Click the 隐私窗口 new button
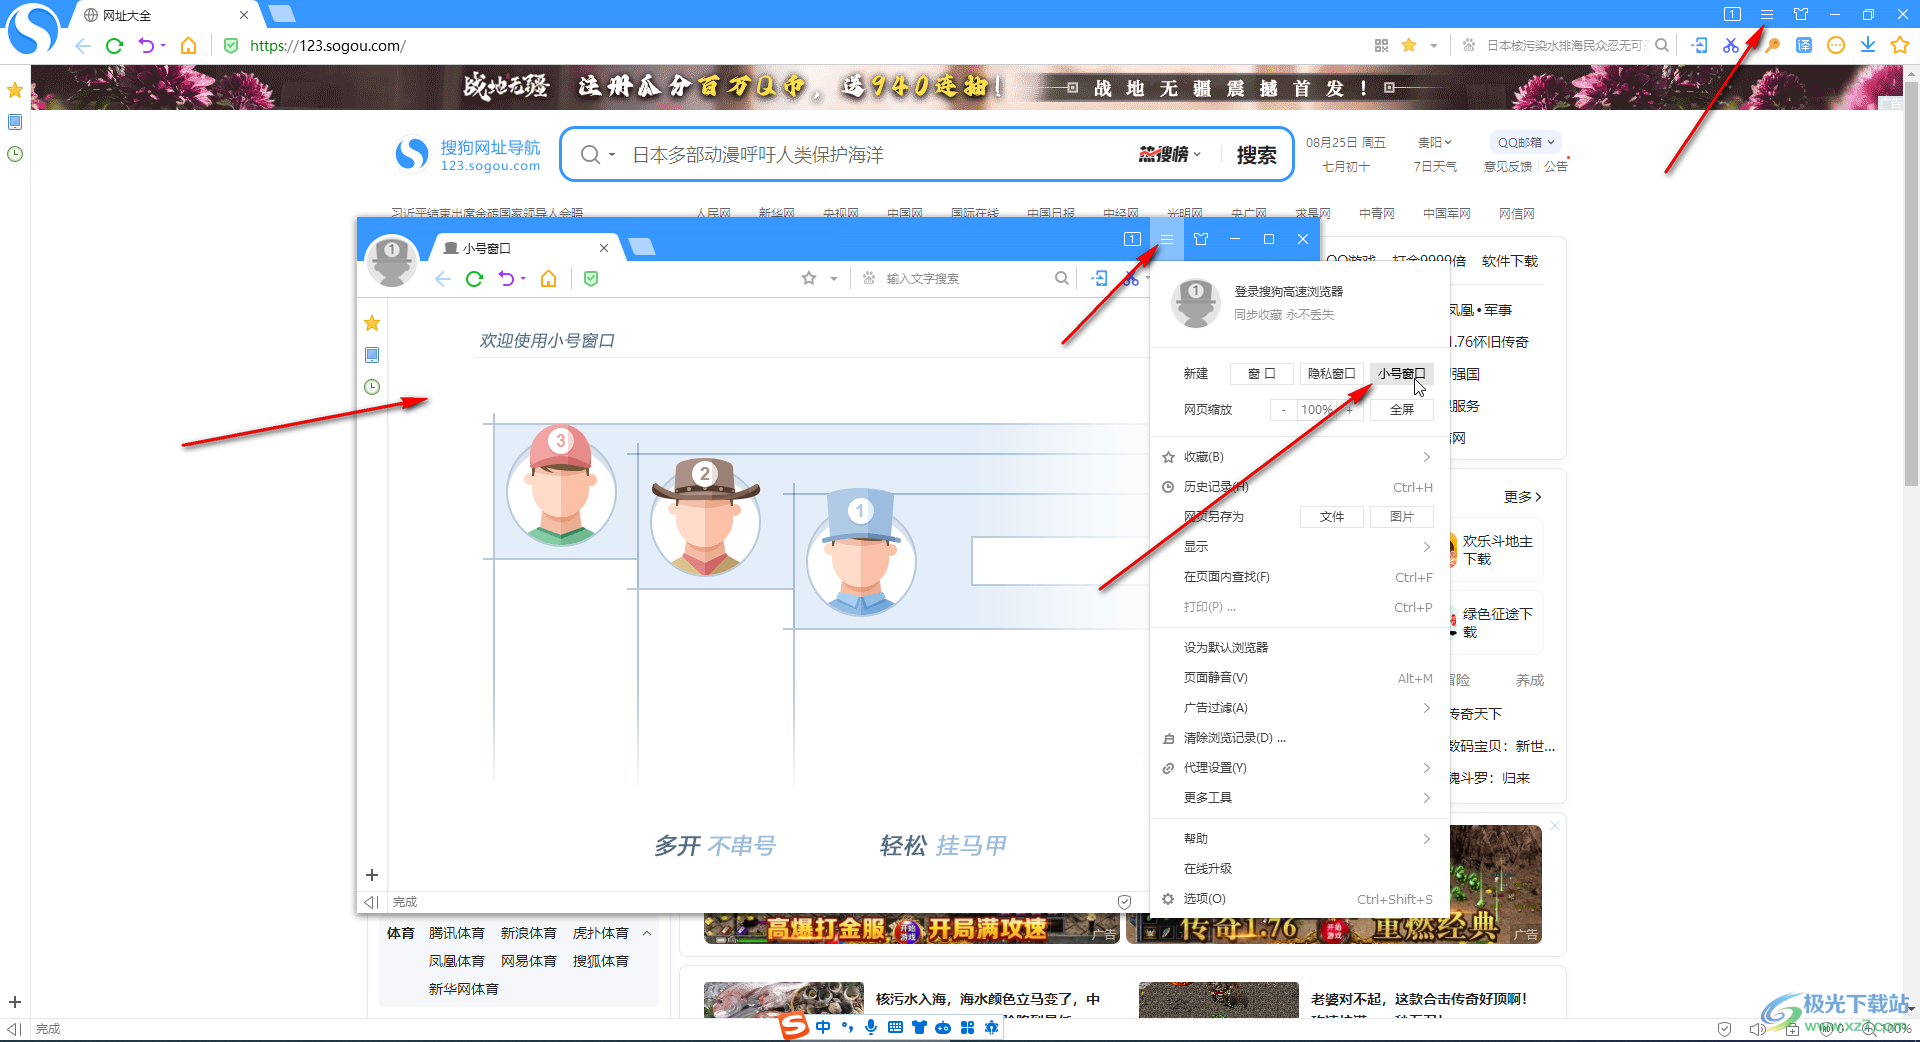The height and width of the screenshot is (1042, 1920). click(1332, 374)
